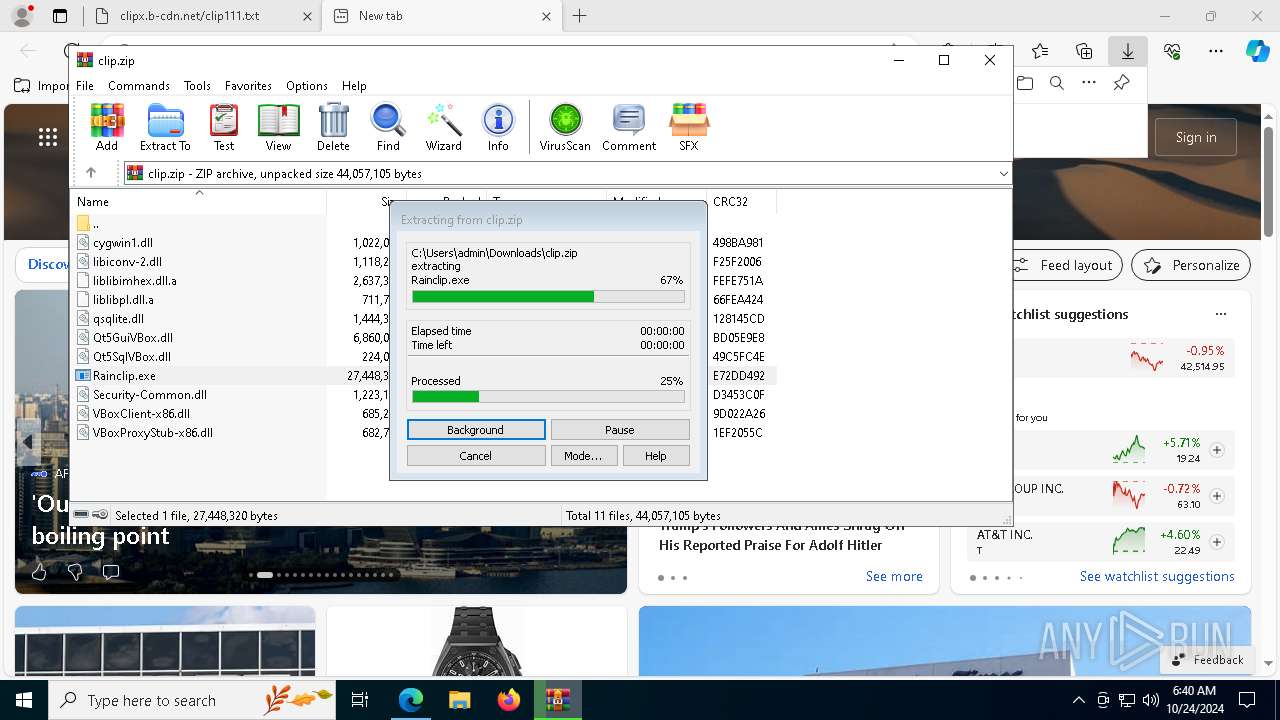Viewport: 1280px width, 720px height.
Task: Click the Processed total progress bar
Action: click(548, 397)
